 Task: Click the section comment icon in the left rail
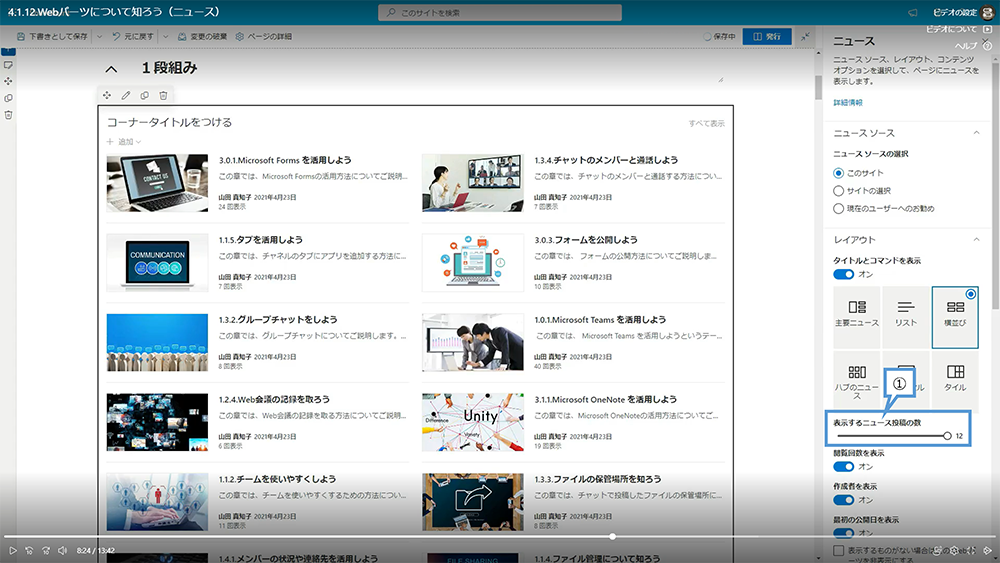(8, 65)
